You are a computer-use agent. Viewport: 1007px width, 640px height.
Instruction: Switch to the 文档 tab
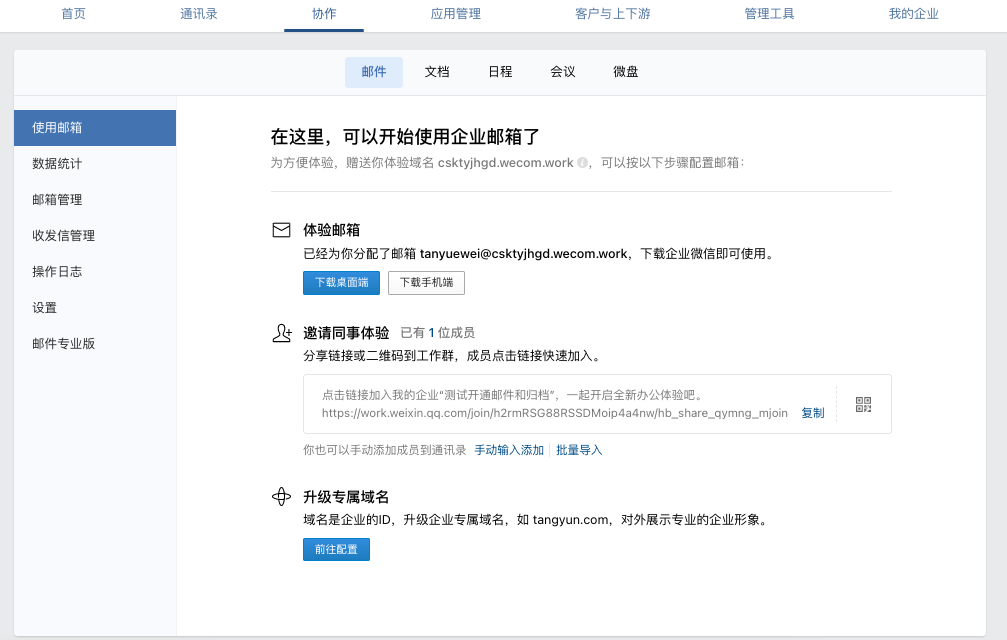pyautogui.click(x=437, y=72)
